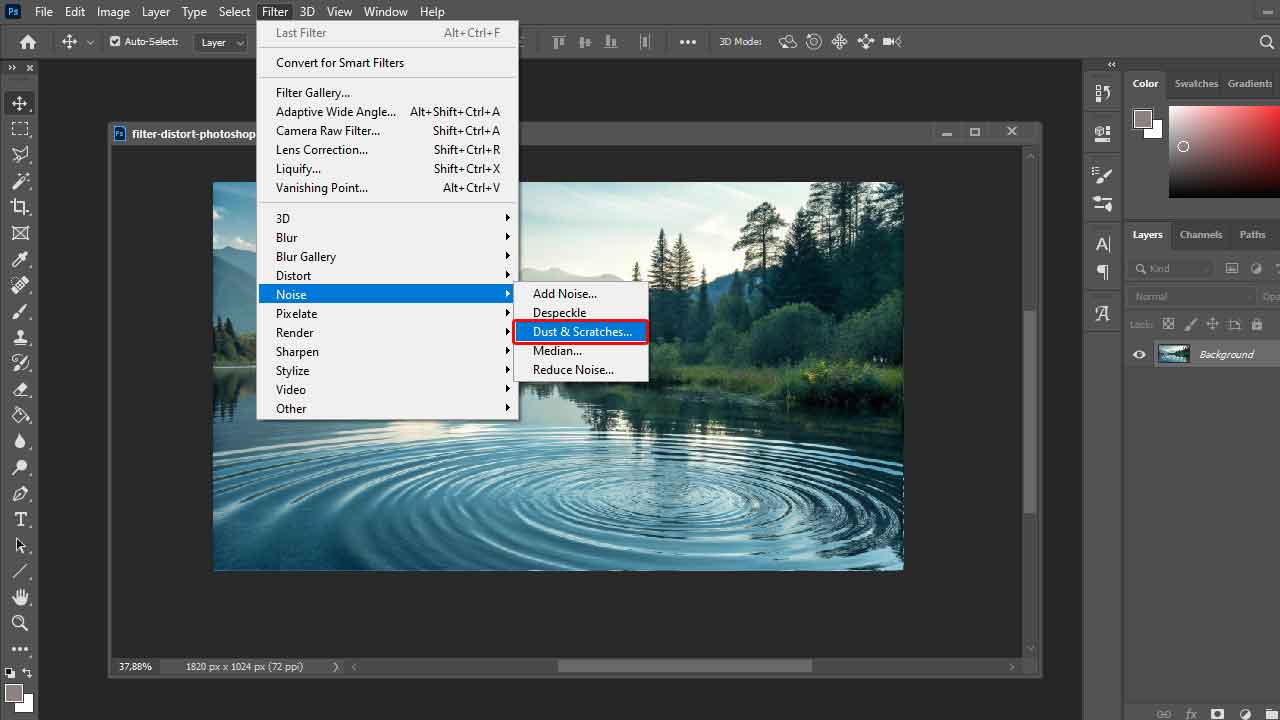Click Dust & Scratches menu item

pos(581,332)
